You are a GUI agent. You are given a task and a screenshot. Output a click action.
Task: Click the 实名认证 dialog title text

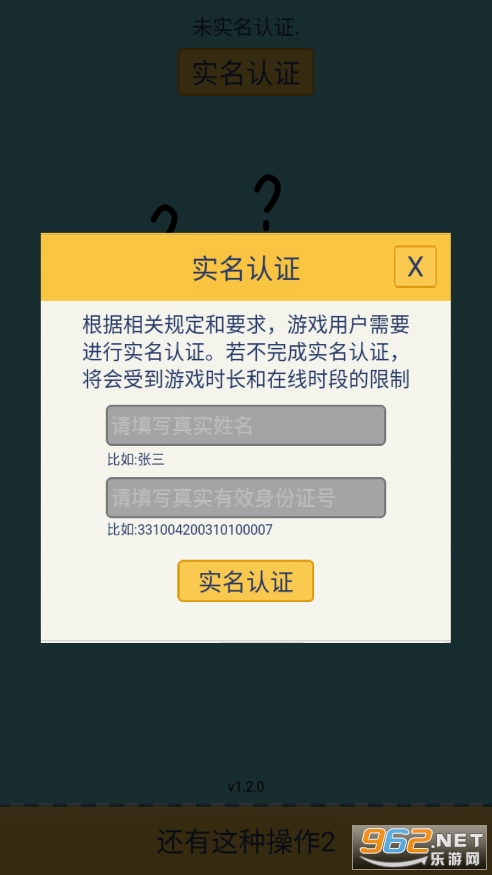246,268
